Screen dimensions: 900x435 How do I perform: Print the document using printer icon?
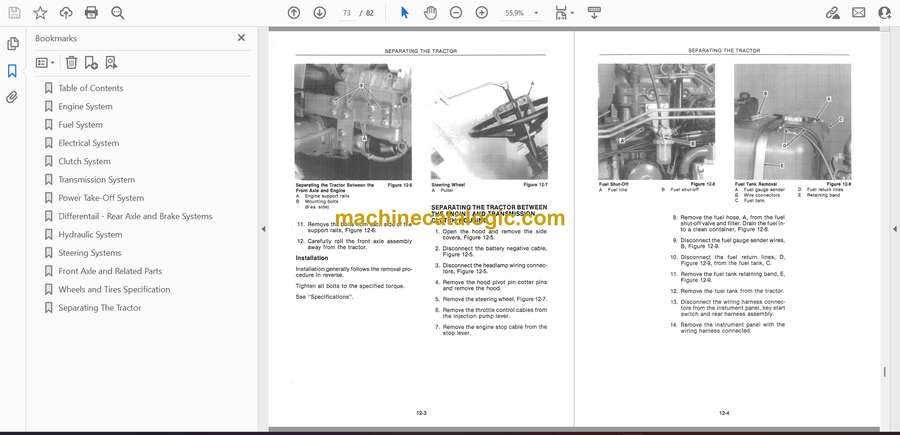pyautogui.click(x=92, y=13)
